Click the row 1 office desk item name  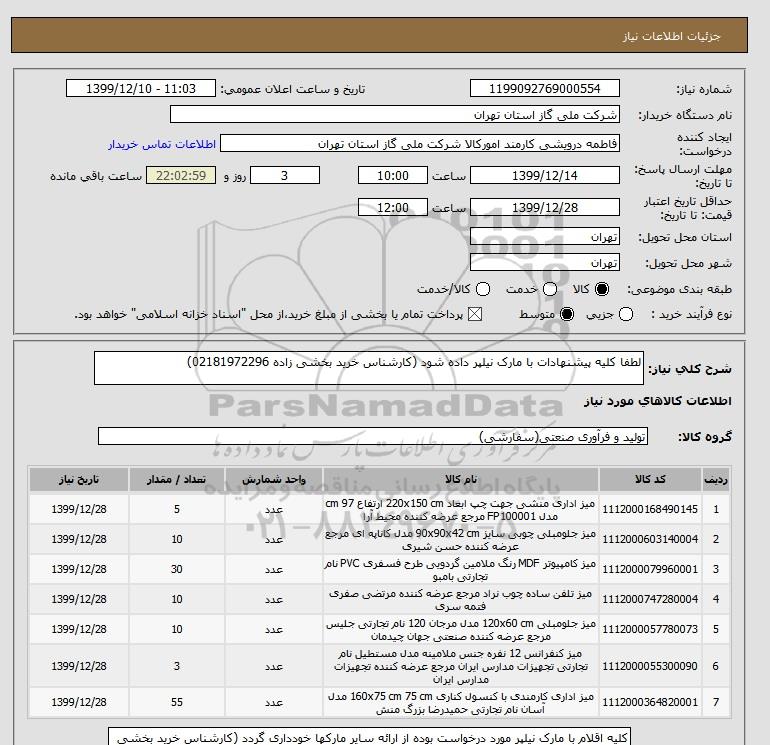[x=461, y=510]
